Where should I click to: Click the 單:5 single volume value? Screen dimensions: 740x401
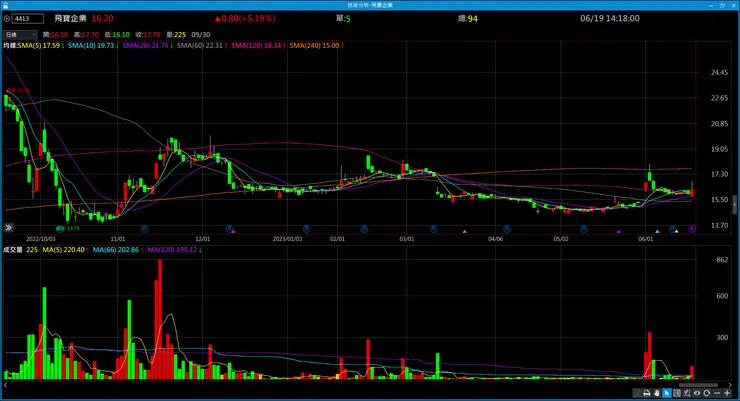(x=343, y=18)
